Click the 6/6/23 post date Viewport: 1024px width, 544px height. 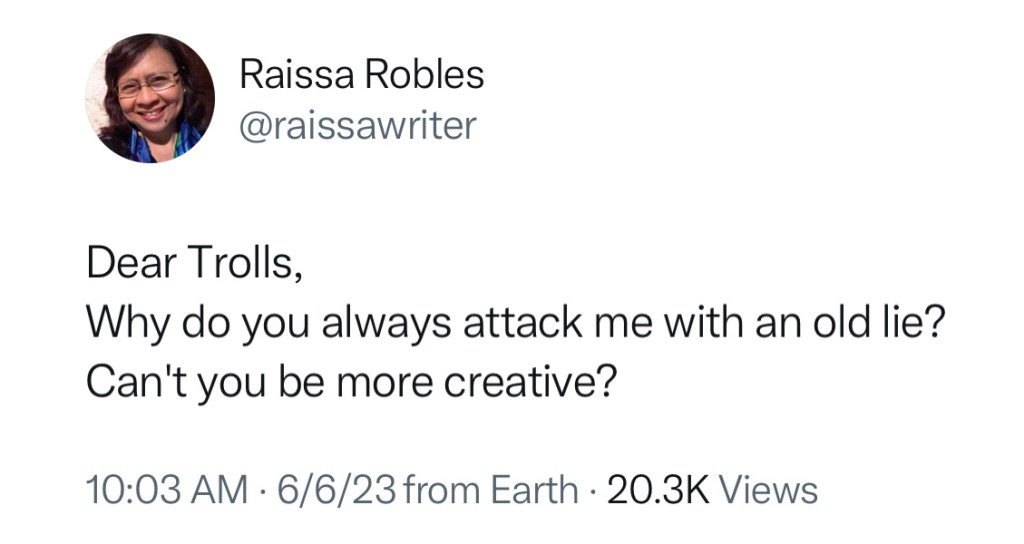(336, 490)
